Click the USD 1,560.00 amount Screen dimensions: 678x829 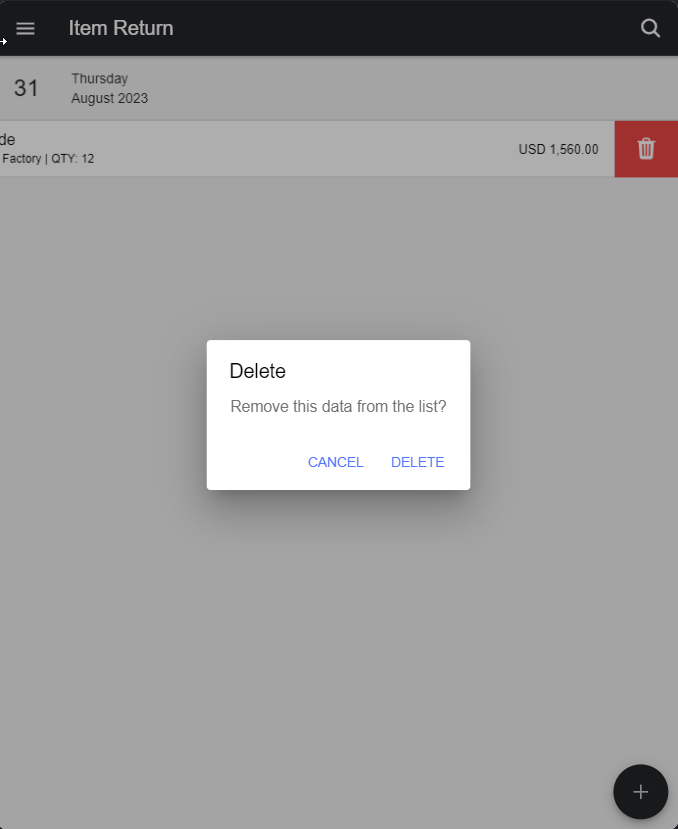pos(558,149)
